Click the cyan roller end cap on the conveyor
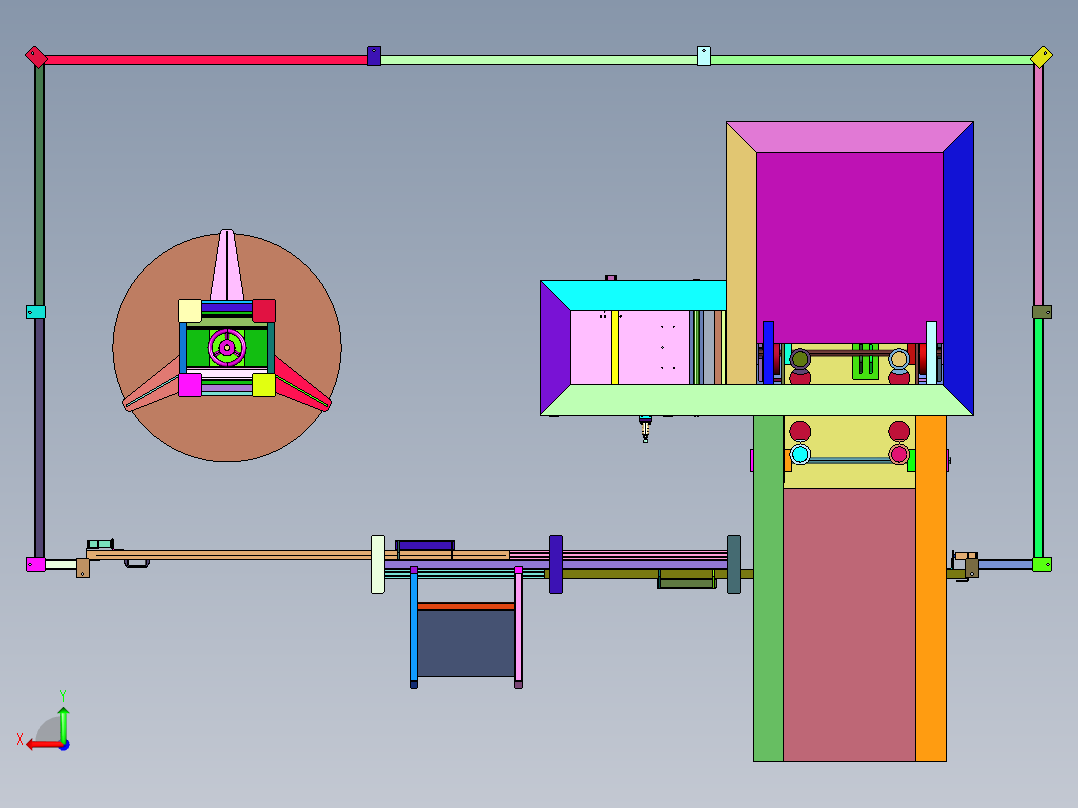This screenshot has width=1078, height=808. coord(800,455)
